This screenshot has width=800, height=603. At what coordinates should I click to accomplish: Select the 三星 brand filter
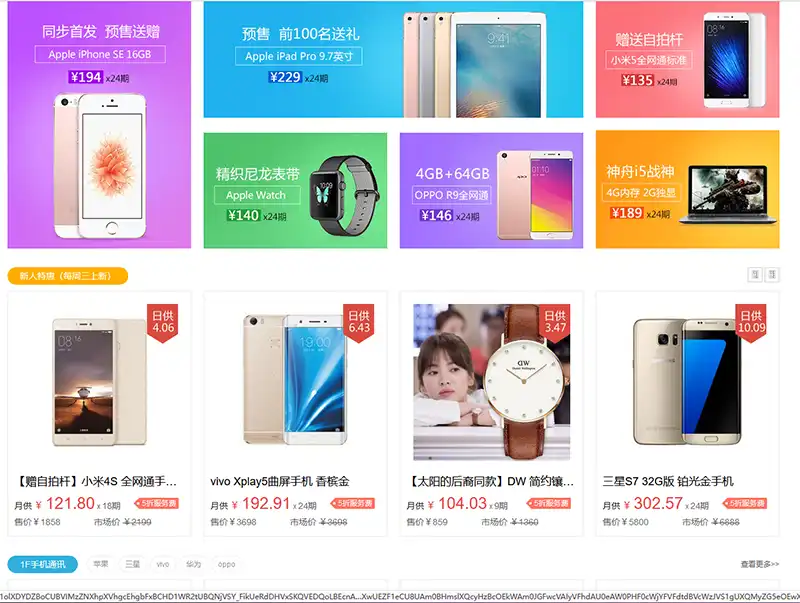click(132, 564)
